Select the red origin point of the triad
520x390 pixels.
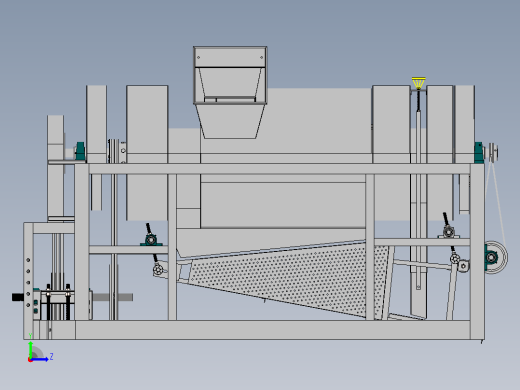coord(30,360)
